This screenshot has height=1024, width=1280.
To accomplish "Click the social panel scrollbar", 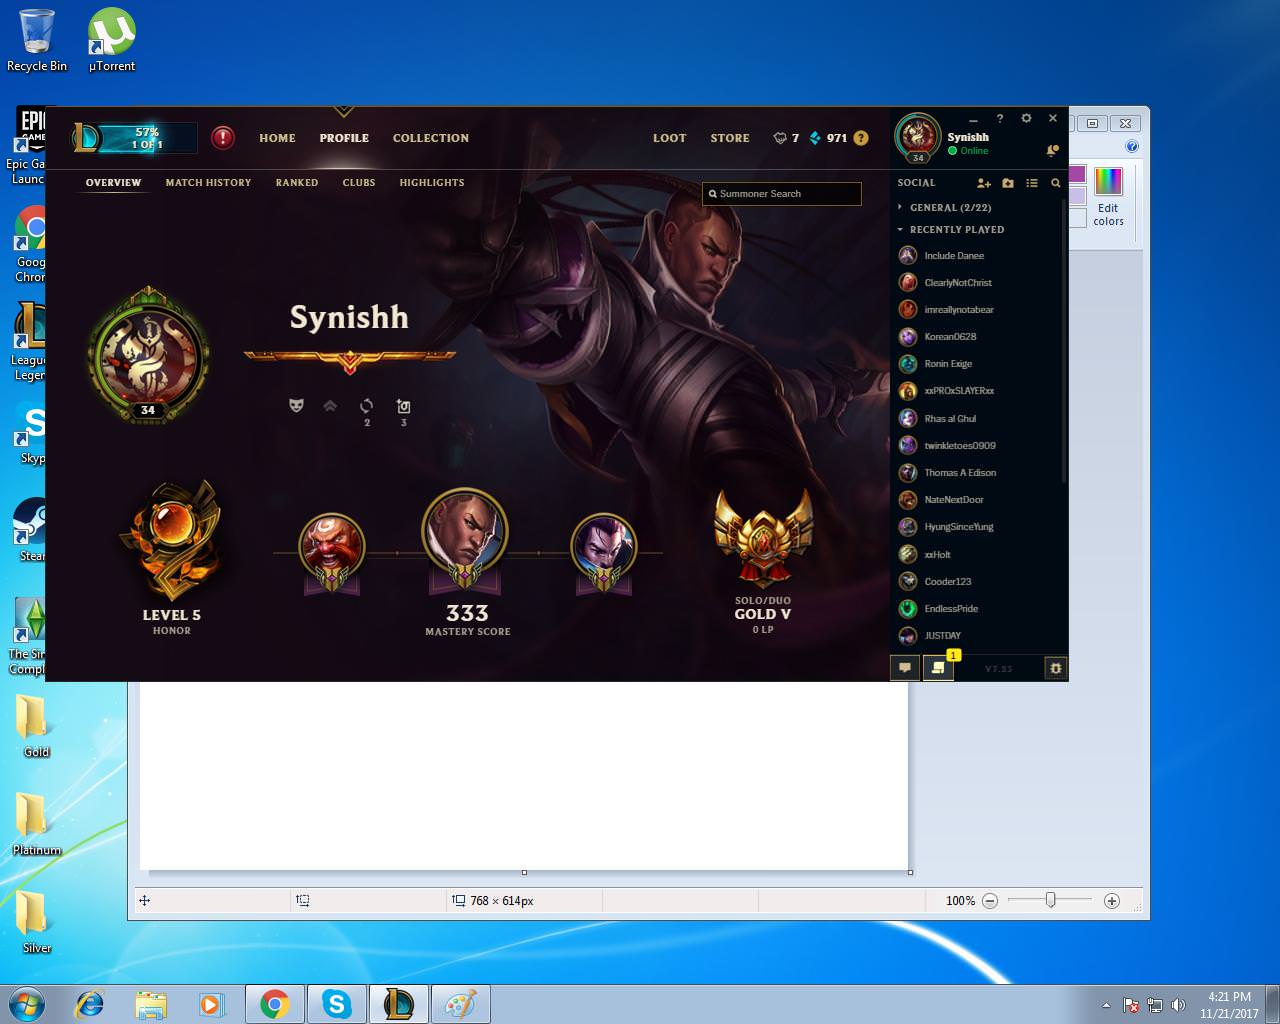I will click(x=1063, y=340).
